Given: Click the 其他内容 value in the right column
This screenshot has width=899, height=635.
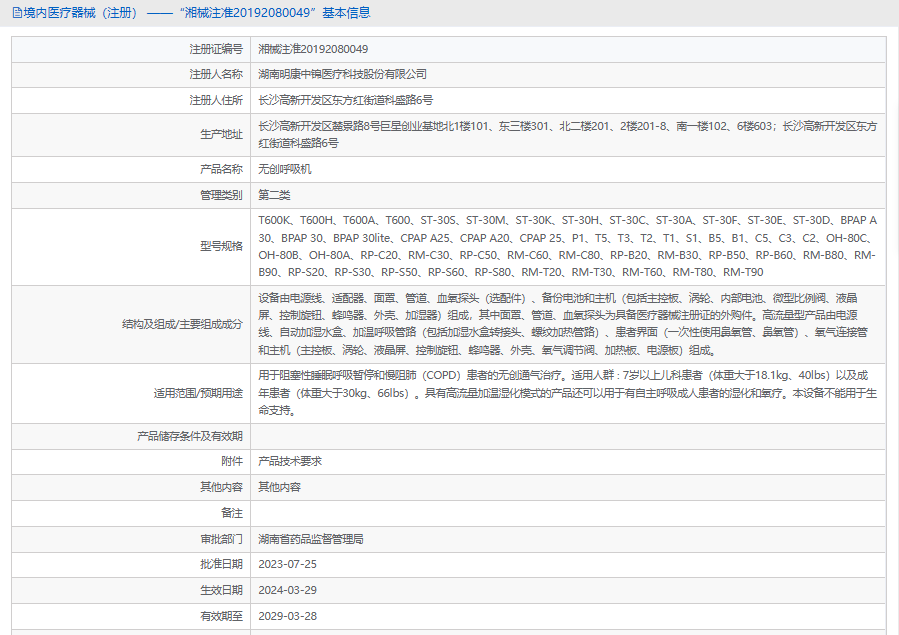Looking at the screenshot, I should 279,487.
